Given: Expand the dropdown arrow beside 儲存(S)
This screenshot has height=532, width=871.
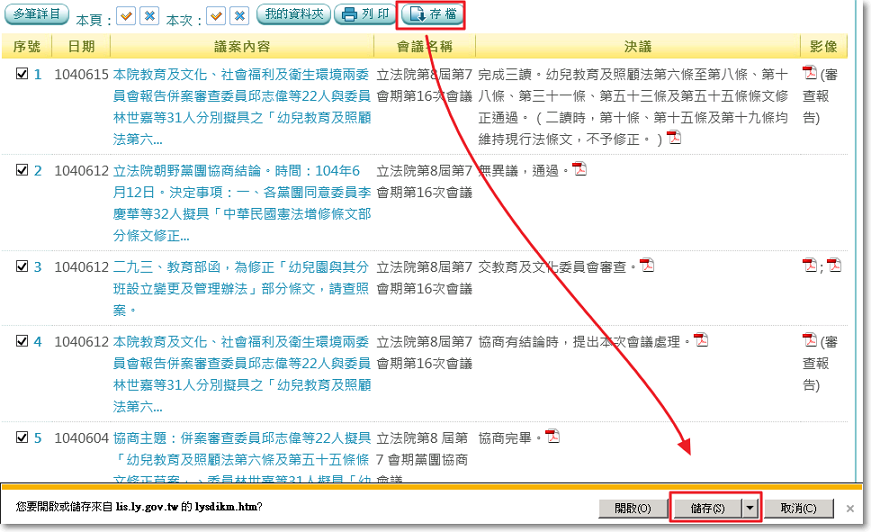Looking at the screenshot, I should (x=750, y=508).
